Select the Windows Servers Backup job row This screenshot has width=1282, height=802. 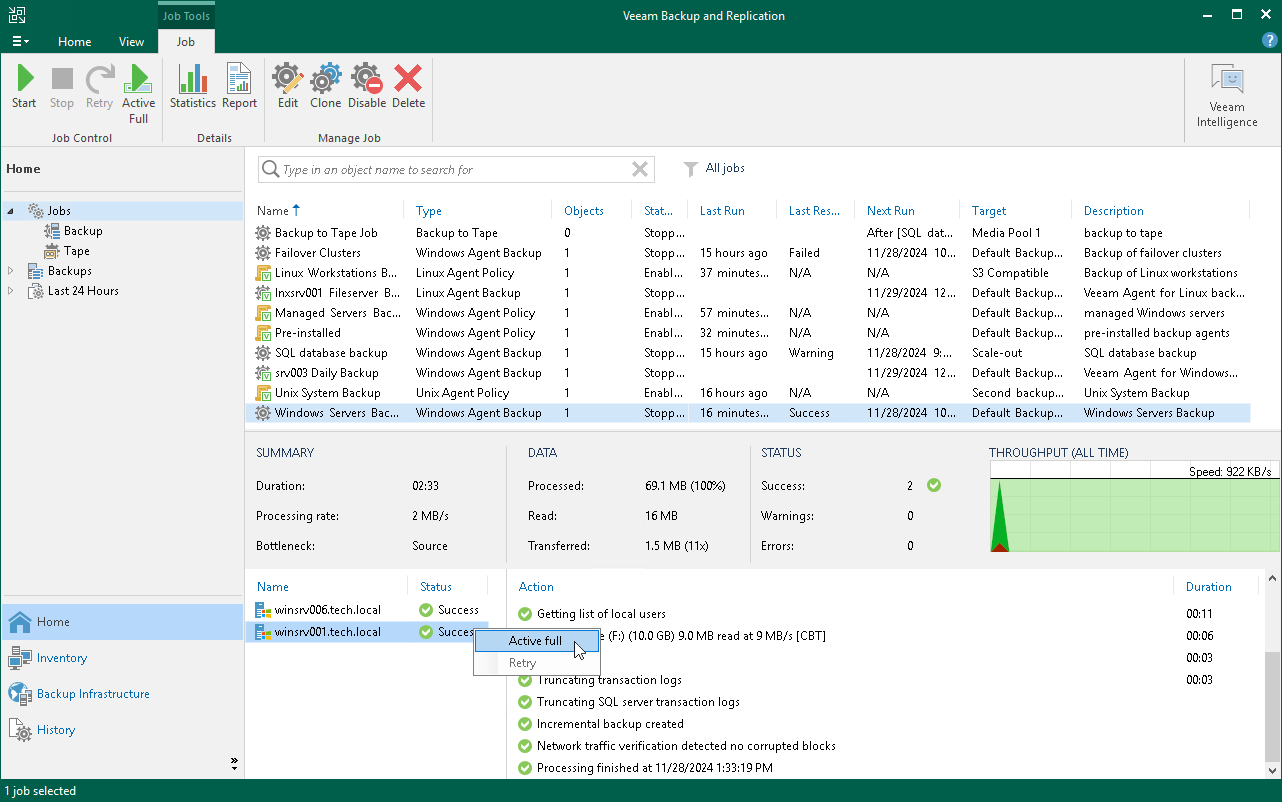(x=748, y=413)
